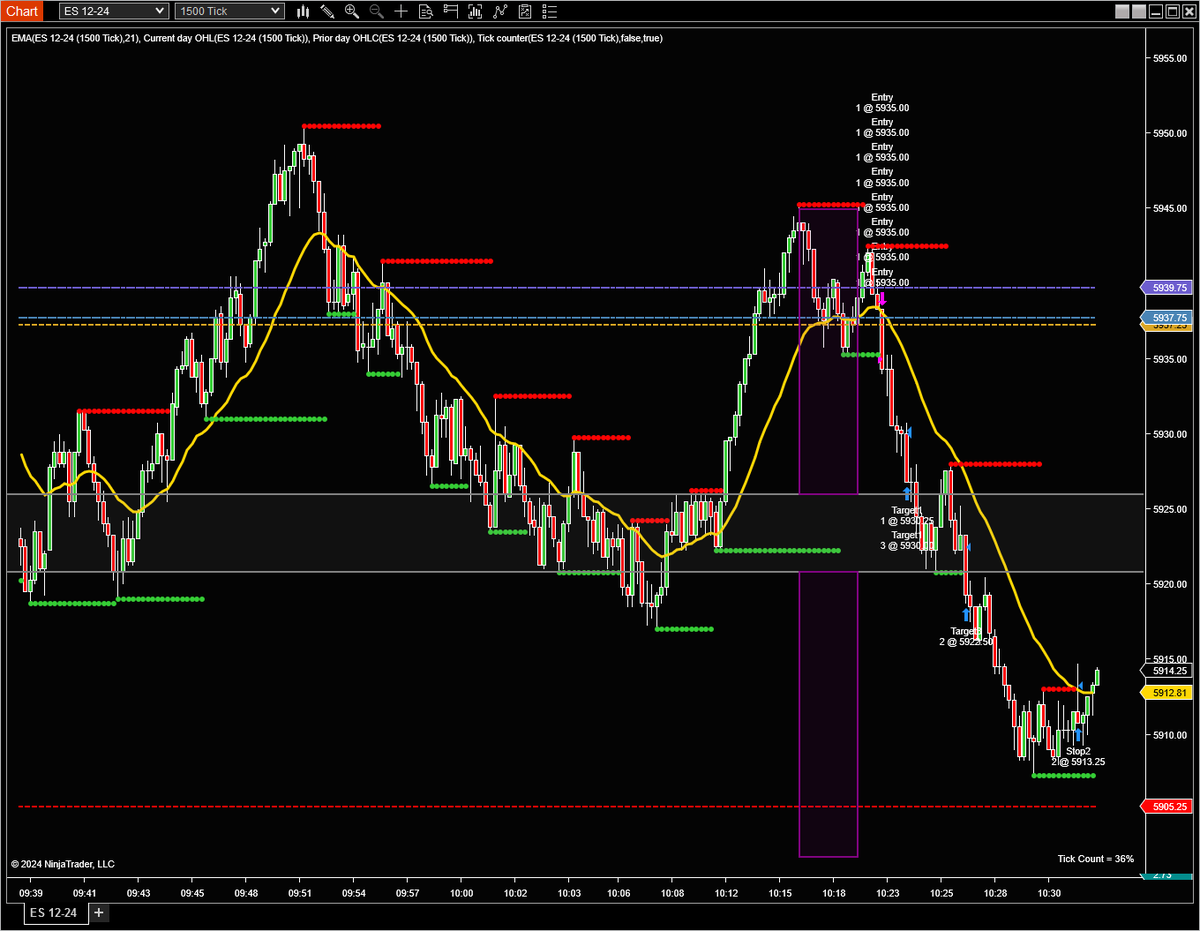Click the 10:23 time axis label
1200x931 pixels.
[887, 893]
